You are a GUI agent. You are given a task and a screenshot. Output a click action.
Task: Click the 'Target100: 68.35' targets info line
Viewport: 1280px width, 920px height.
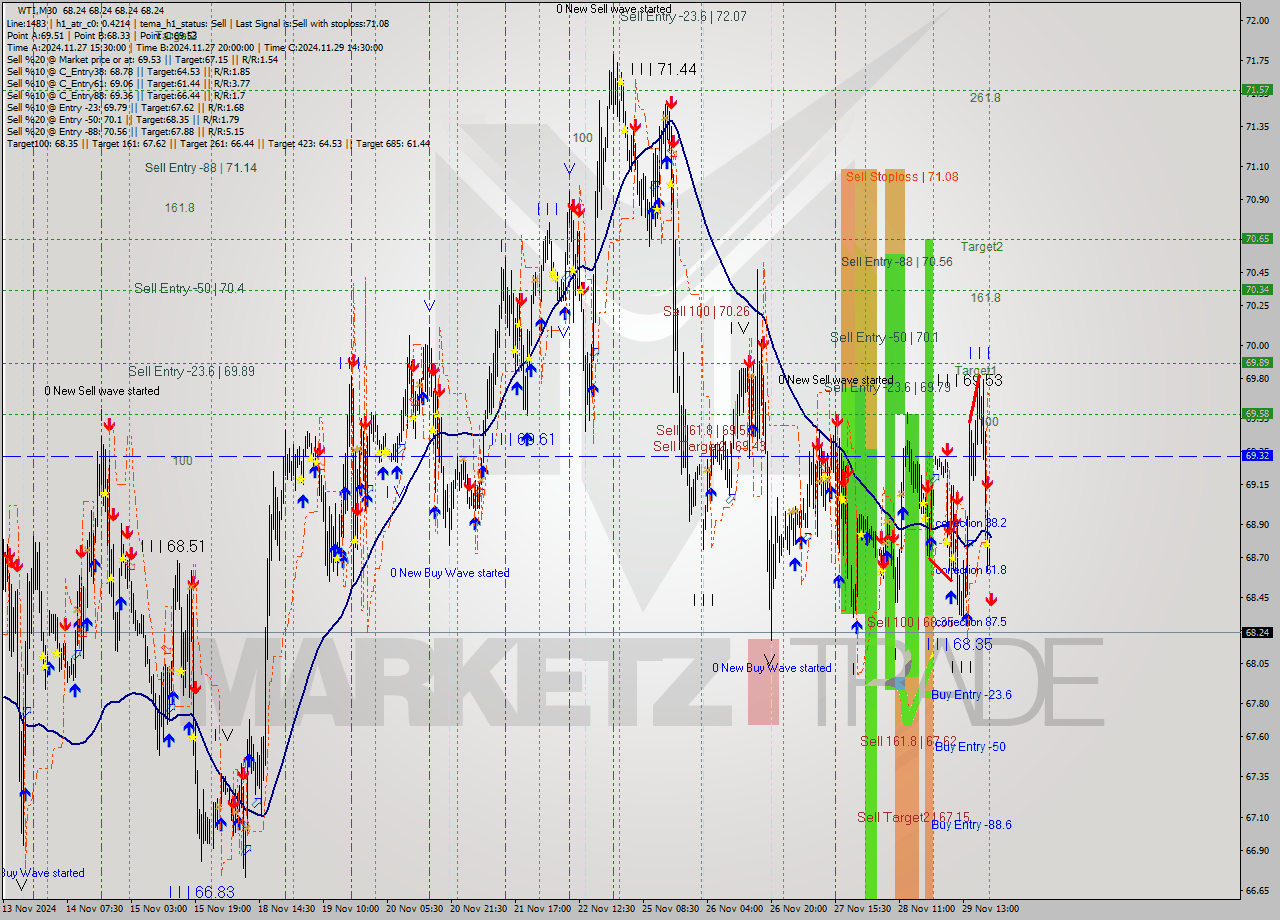click(x=218, y=144)
